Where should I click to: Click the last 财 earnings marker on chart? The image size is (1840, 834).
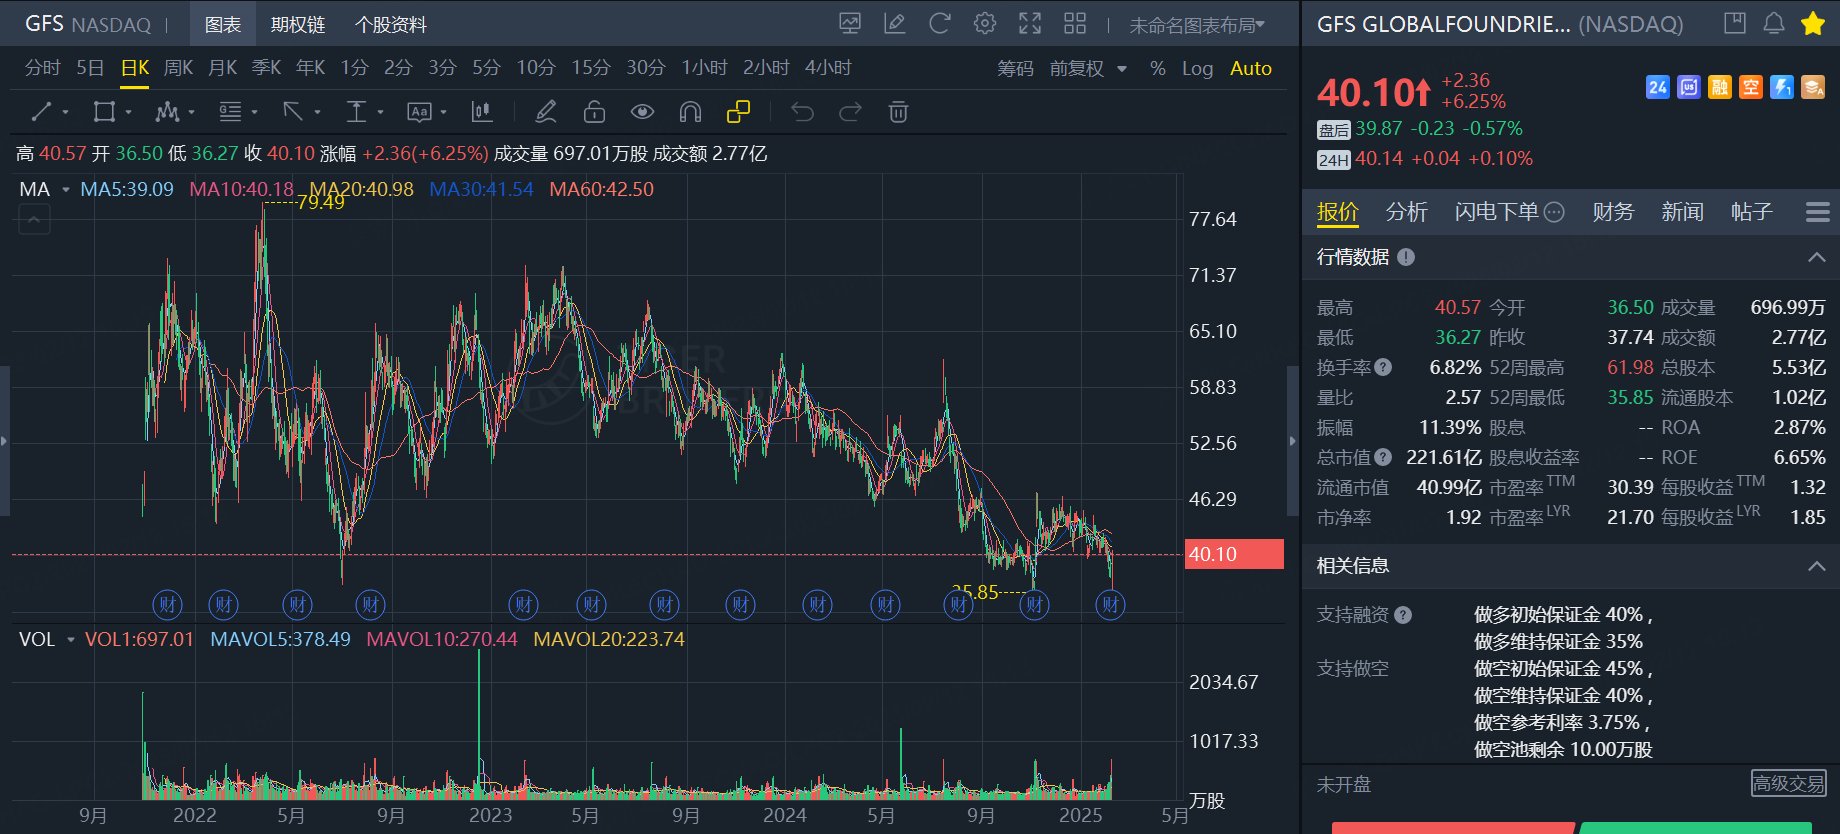point(1110,604)
